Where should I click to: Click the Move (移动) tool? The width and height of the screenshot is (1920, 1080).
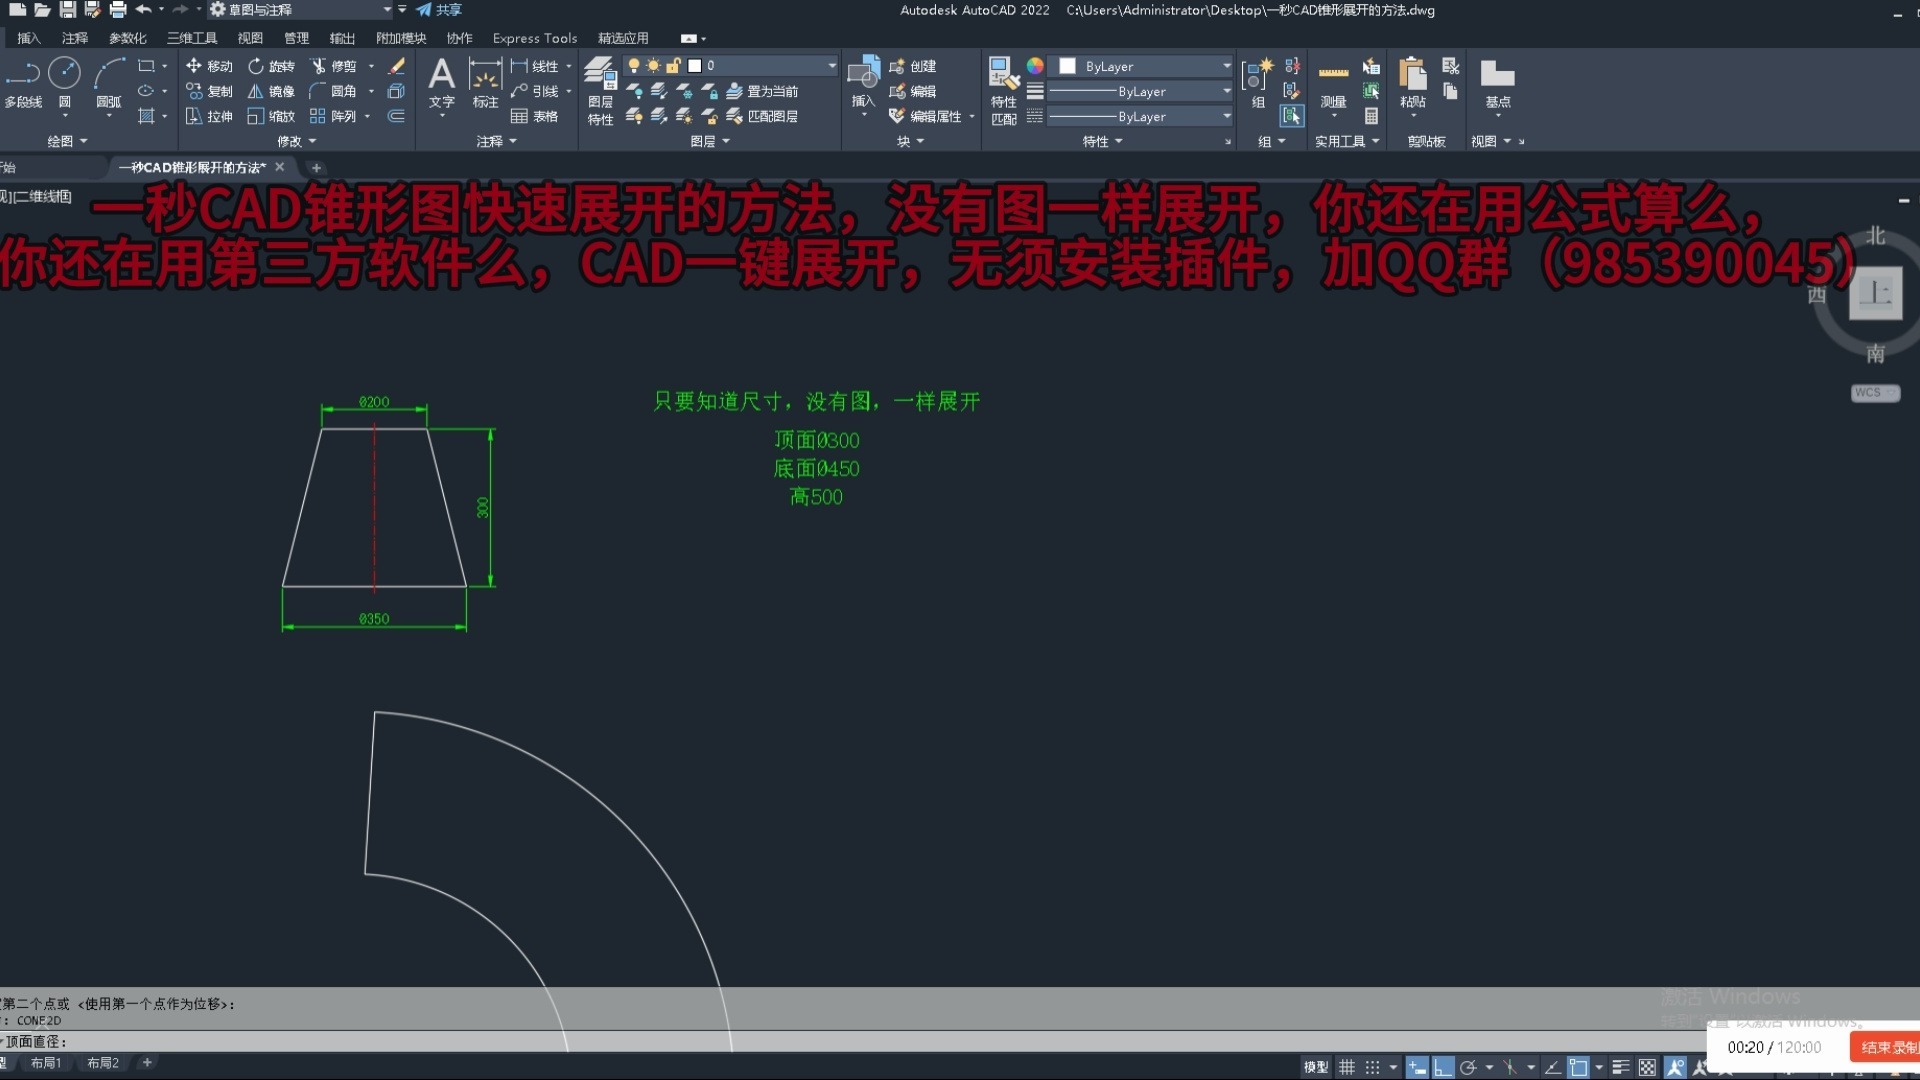point(209,66)
